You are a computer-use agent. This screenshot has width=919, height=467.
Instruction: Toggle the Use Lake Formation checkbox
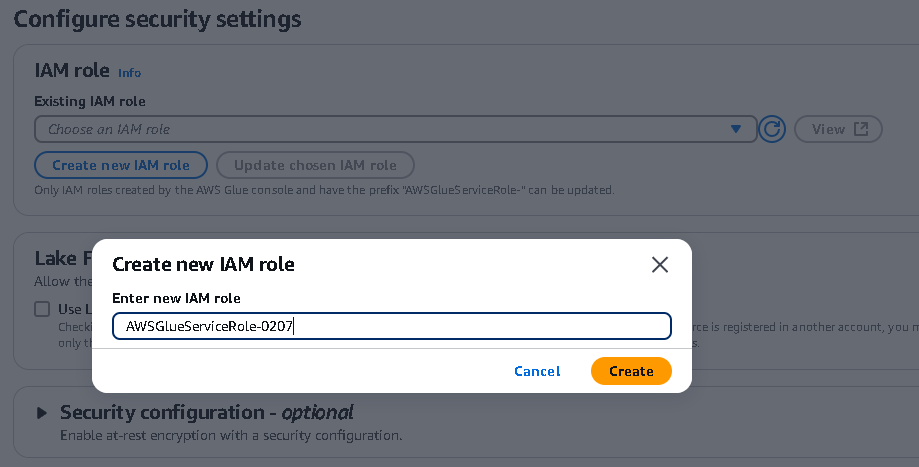[x=42, y=309]
